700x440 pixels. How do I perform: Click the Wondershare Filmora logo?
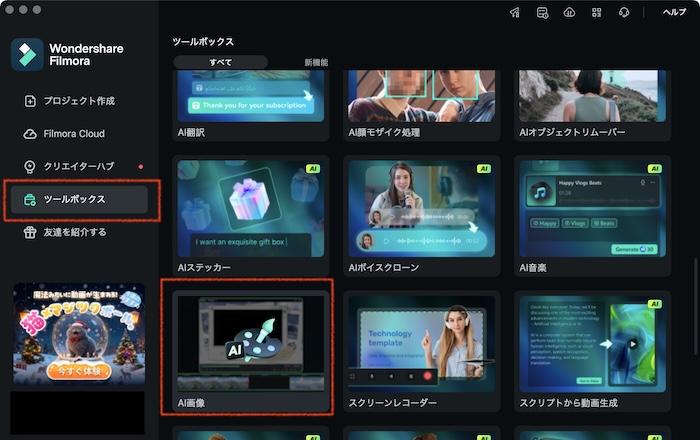pyautogui.click(x=27, y=54)
